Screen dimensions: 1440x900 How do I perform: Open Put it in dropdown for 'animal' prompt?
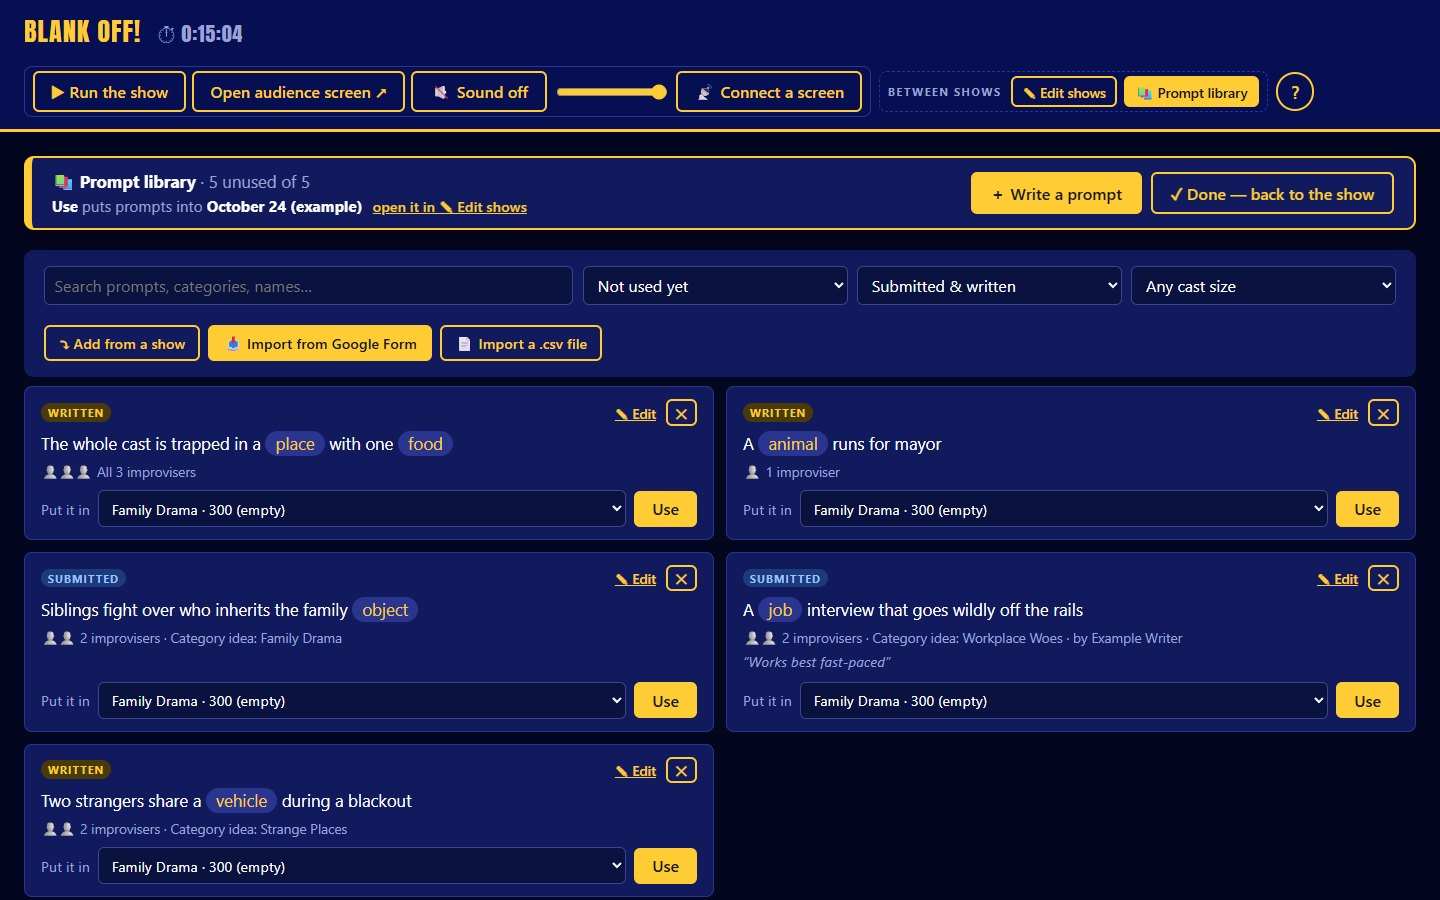tap(1064, 509)
